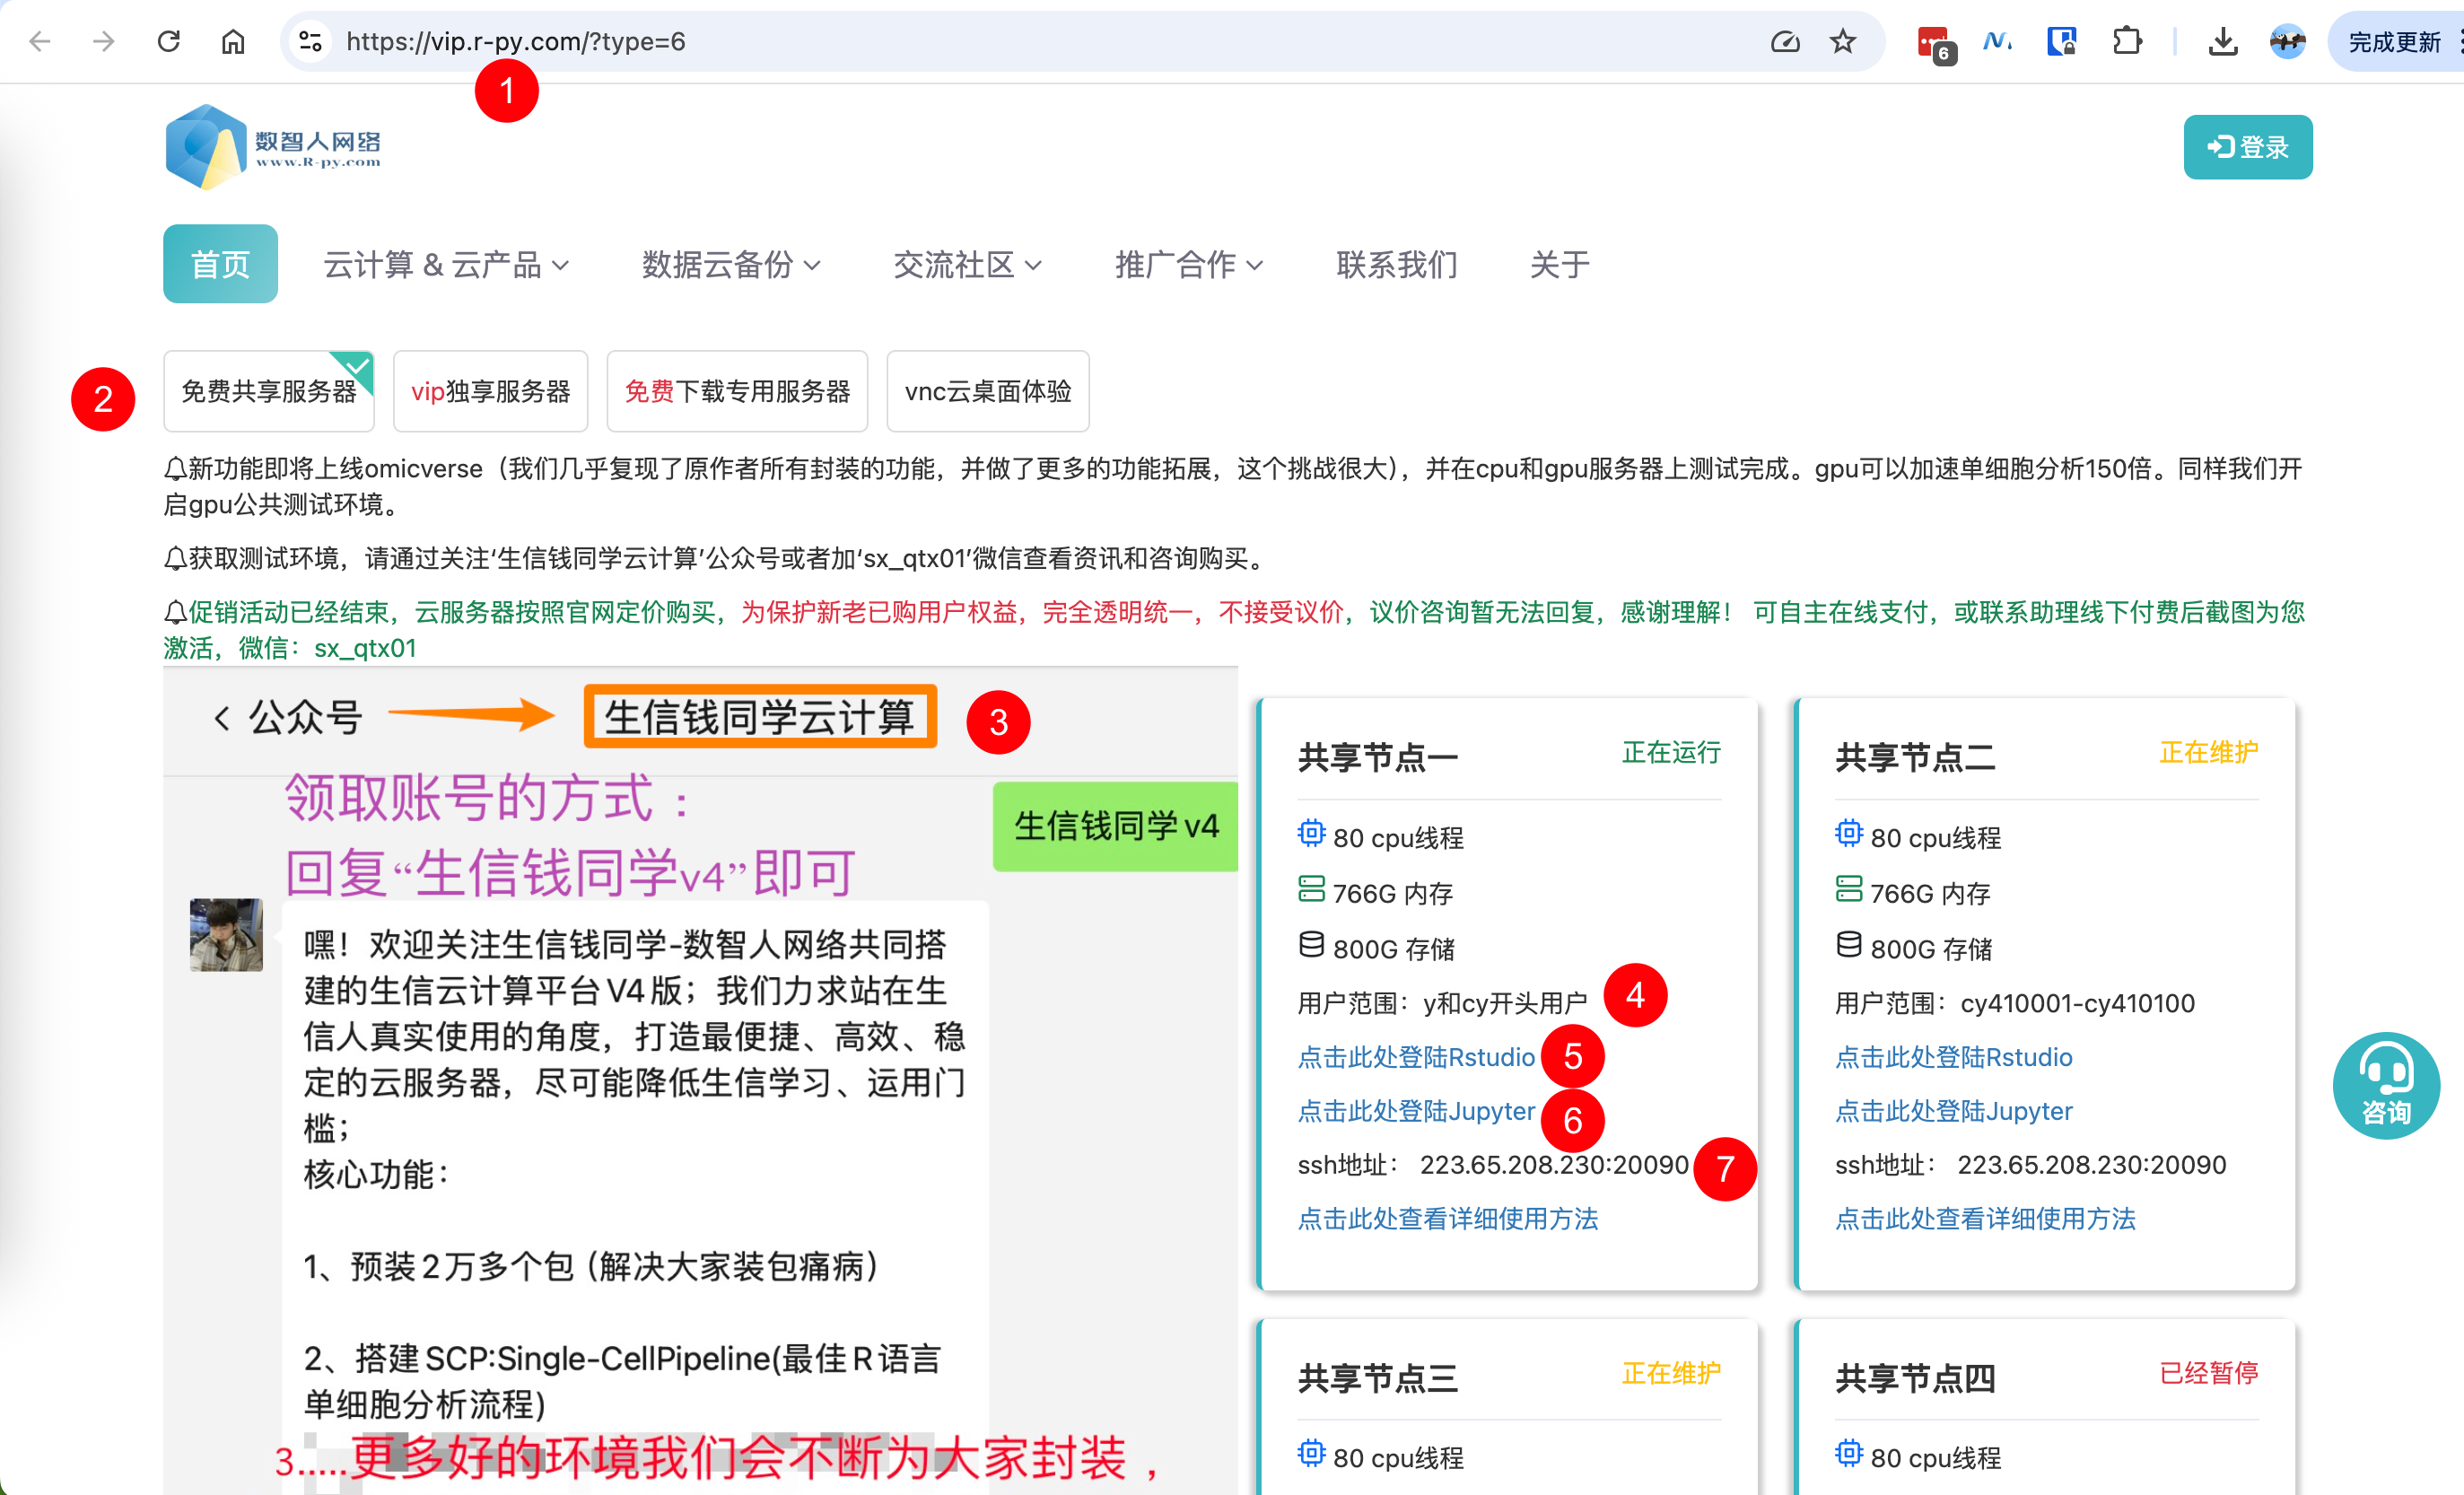Image resolution: width=2464 pixels, height=1495 pixels.
Task: Bookmark page with star icon
Action: 1842,41
